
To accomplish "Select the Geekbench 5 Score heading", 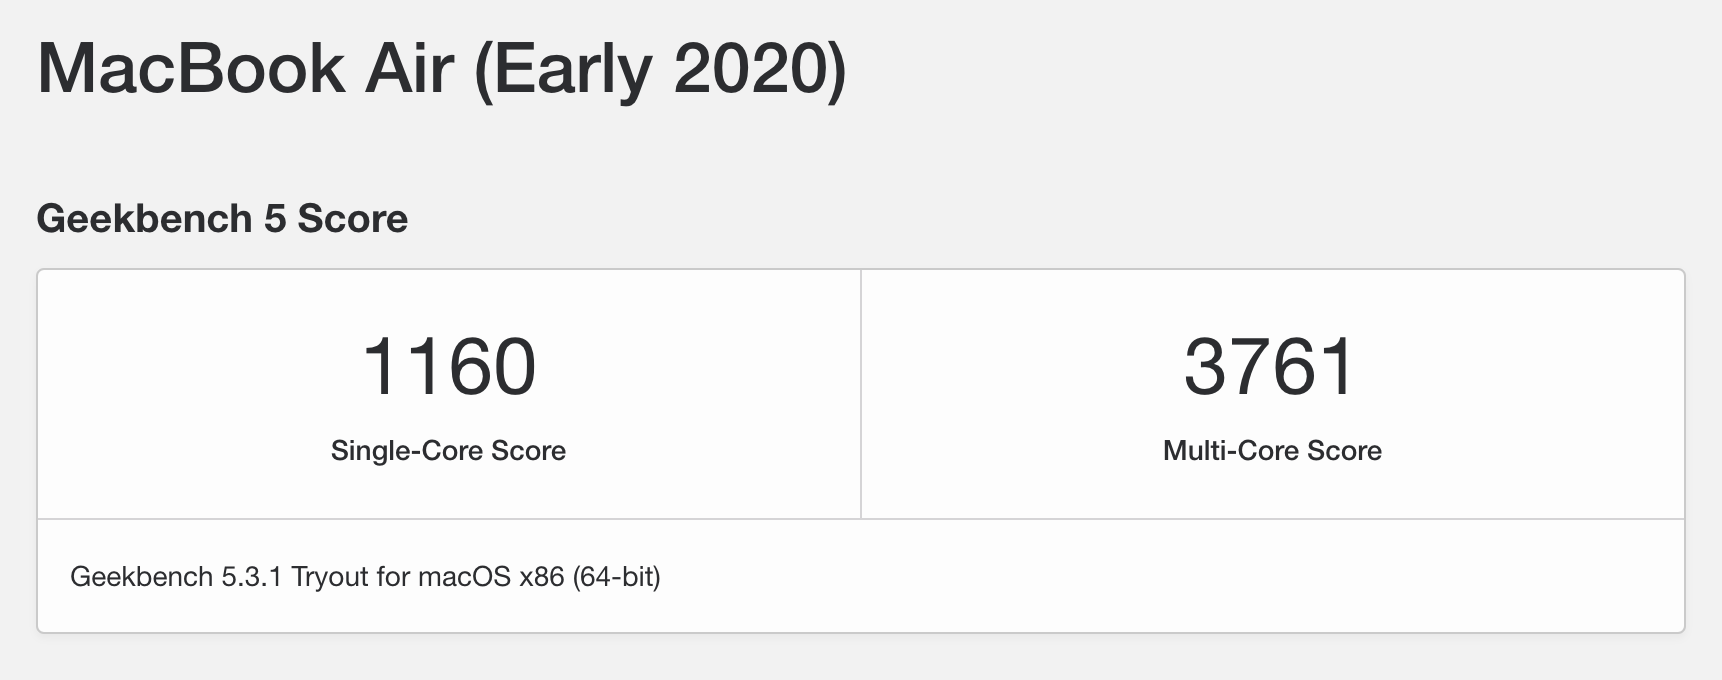I will click(222, 219).
